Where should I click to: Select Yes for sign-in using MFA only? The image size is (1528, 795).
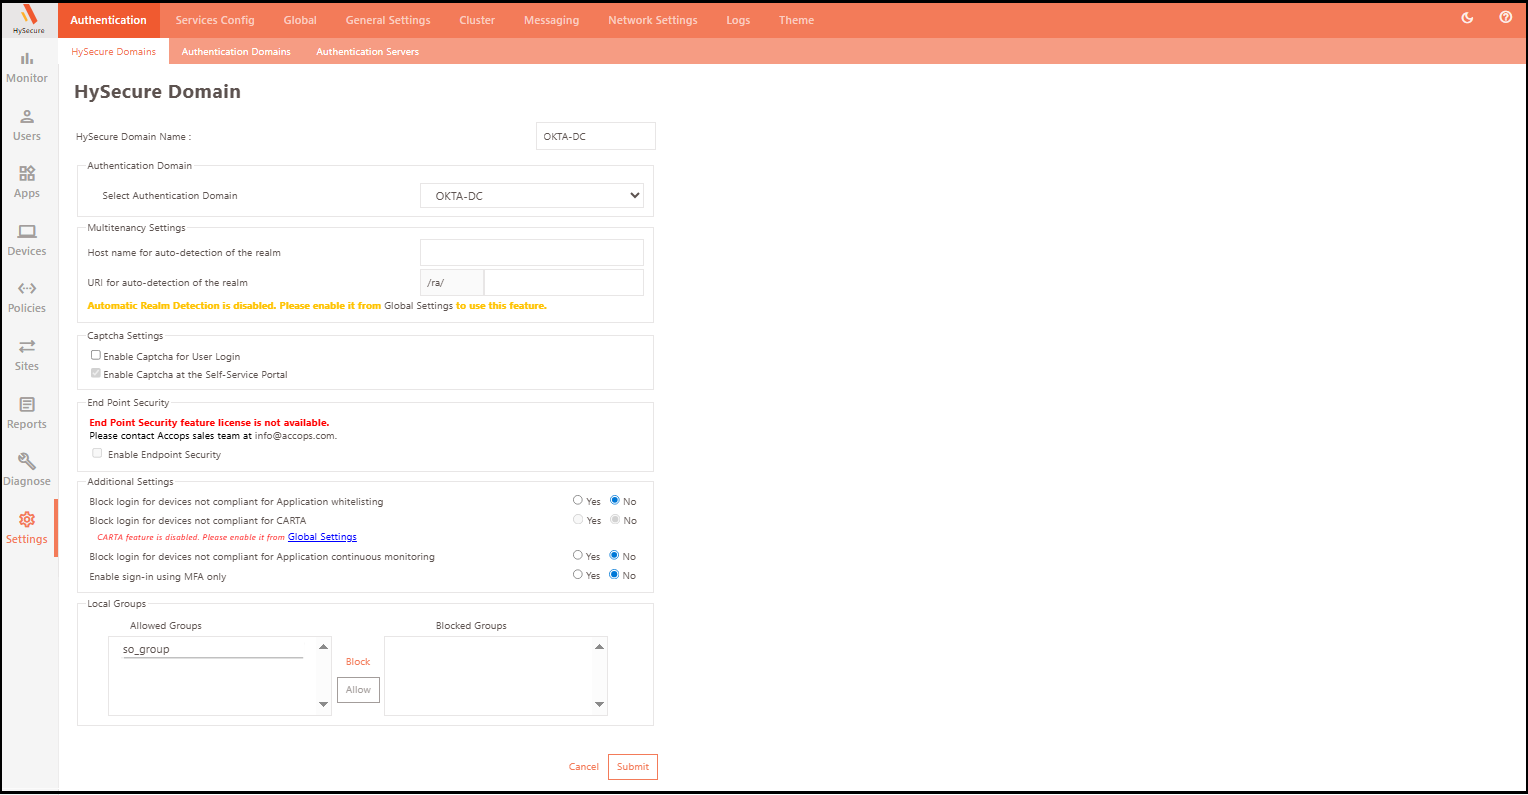pyautogui.click(x=578, y=575)
